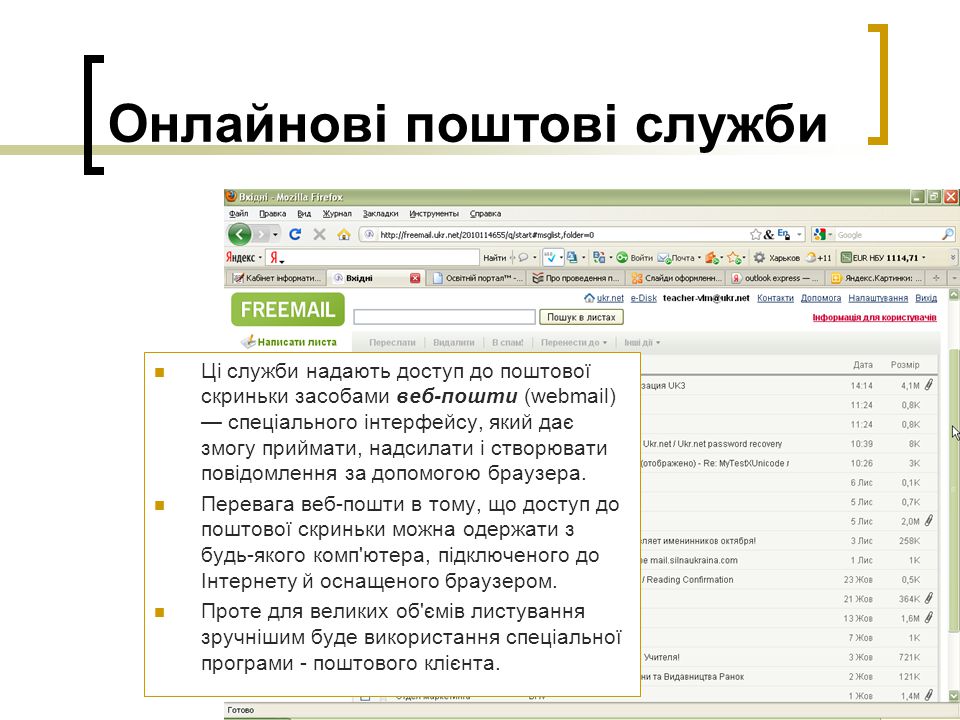The width and height of the screenshot is (960, 720).
Task: Click the FREEMAIL logo
Action: pos(288,309)
